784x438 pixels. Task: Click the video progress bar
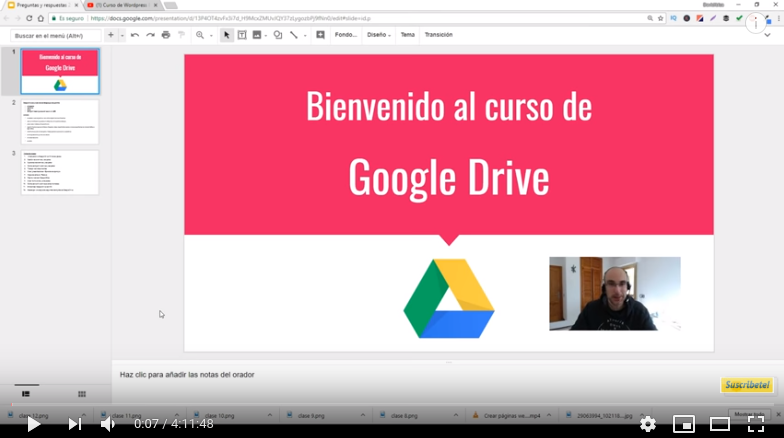pyautogui.click(x=392, y=404)
